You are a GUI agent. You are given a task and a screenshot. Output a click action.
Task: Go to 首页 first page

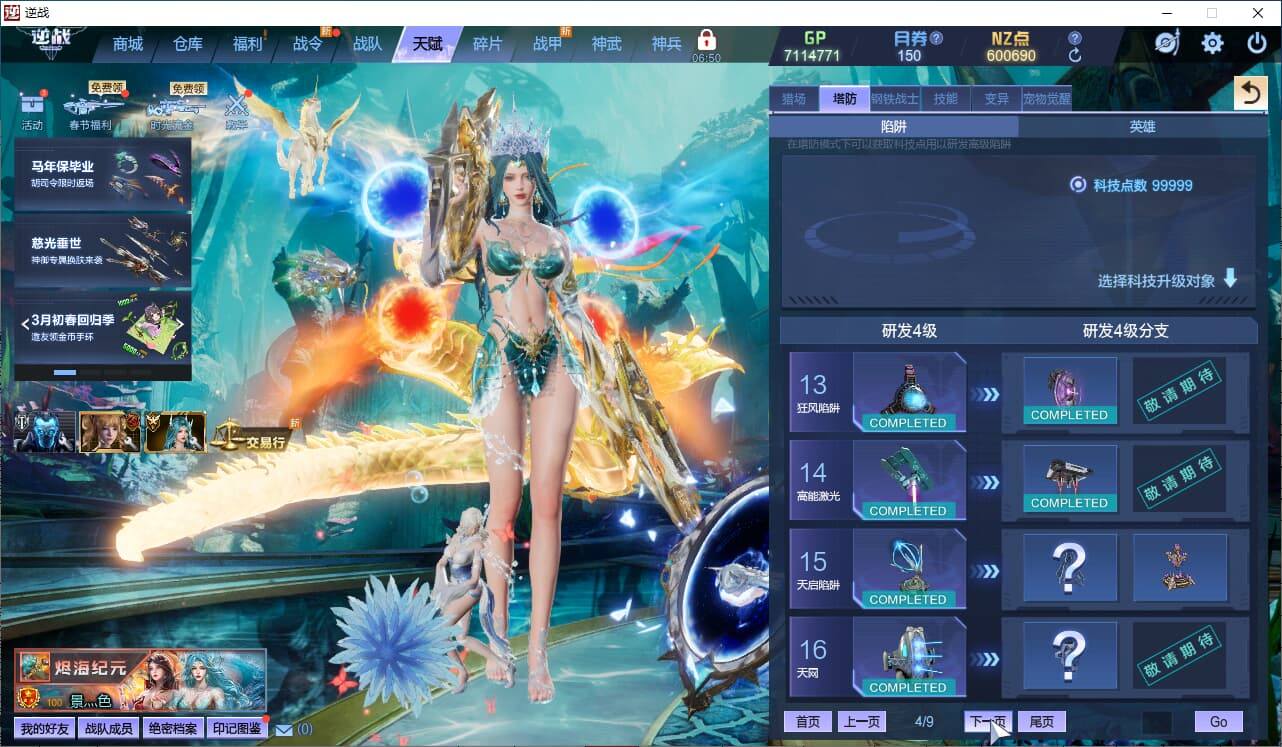[808, 722]
